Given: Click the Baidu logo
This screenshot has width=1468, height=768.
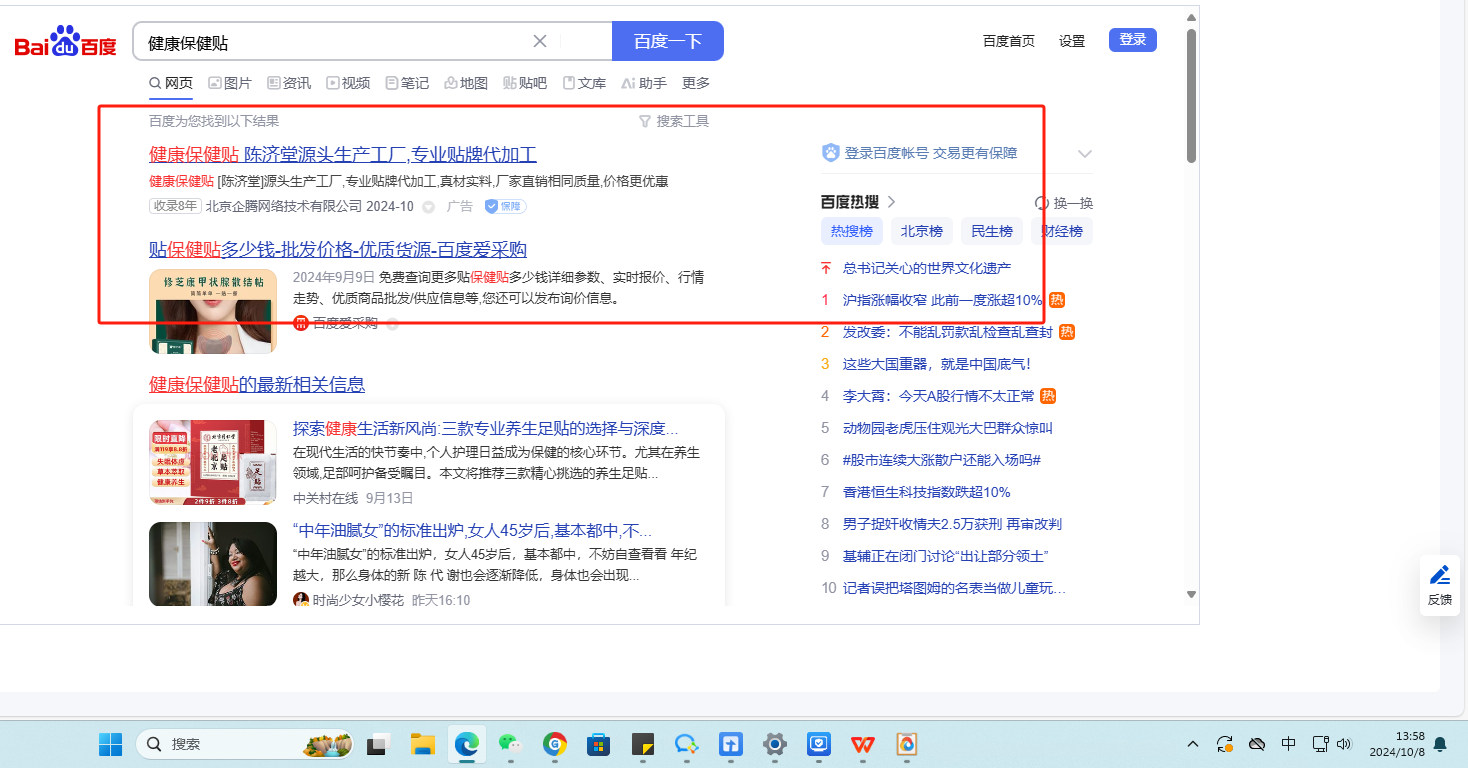Looking at the screenshot, I should [x=65, y=42].
